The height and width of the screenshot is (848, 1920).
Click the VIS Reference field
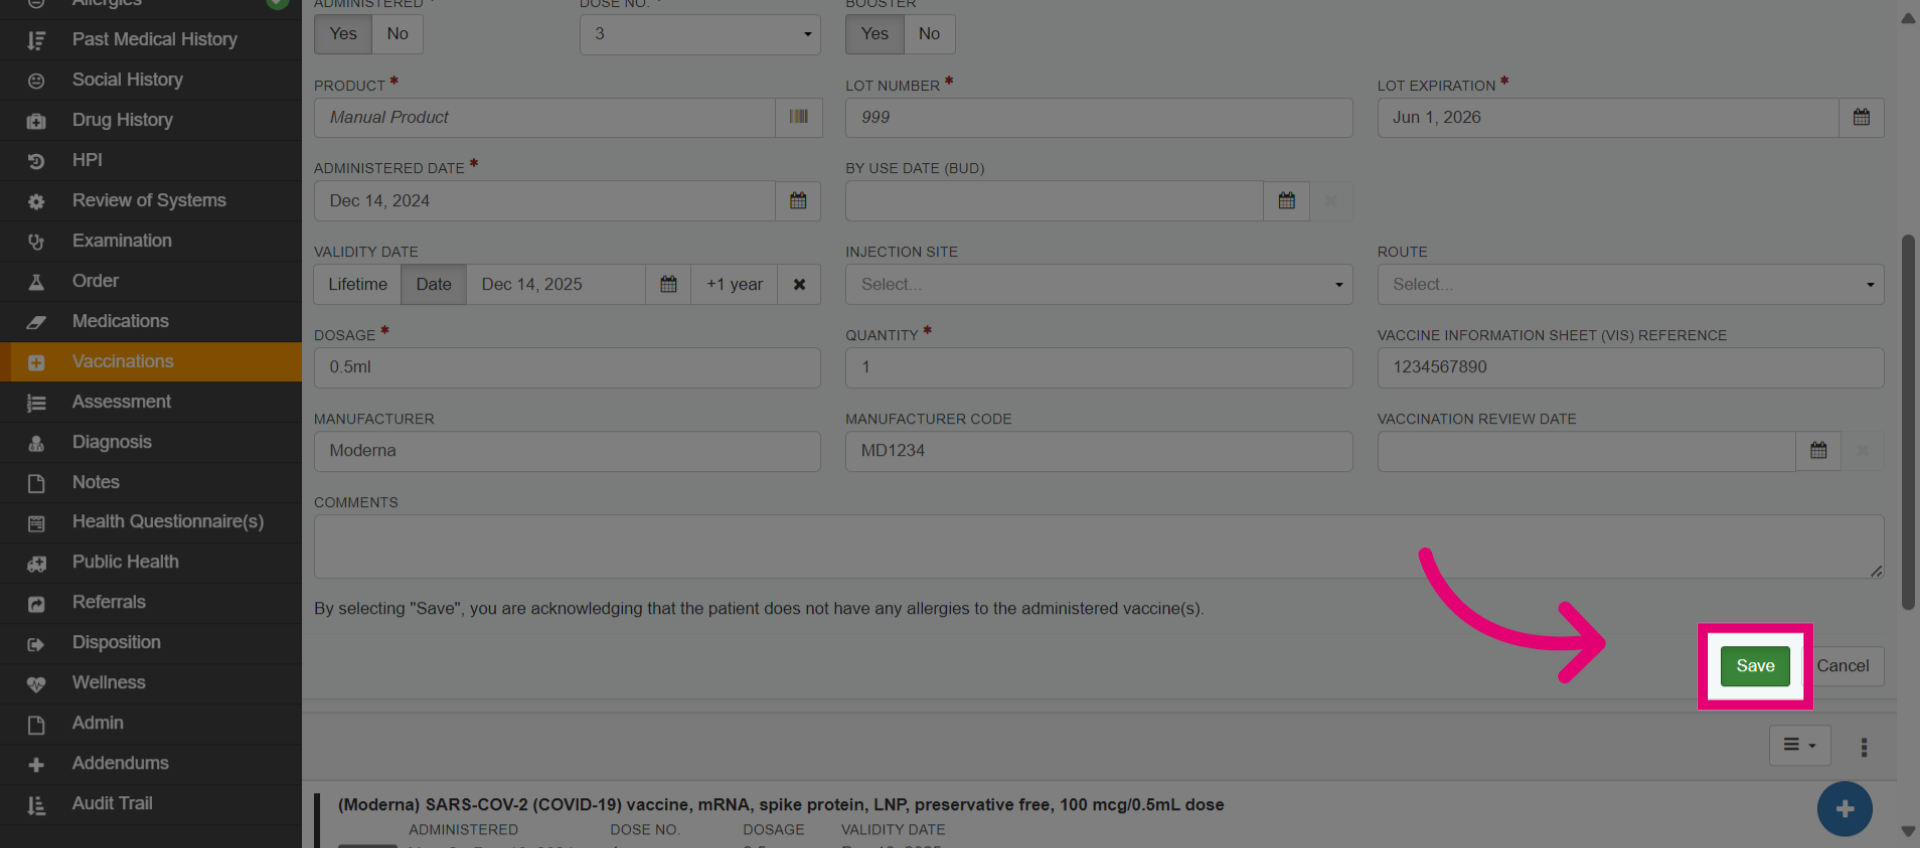click(1630, 367)
